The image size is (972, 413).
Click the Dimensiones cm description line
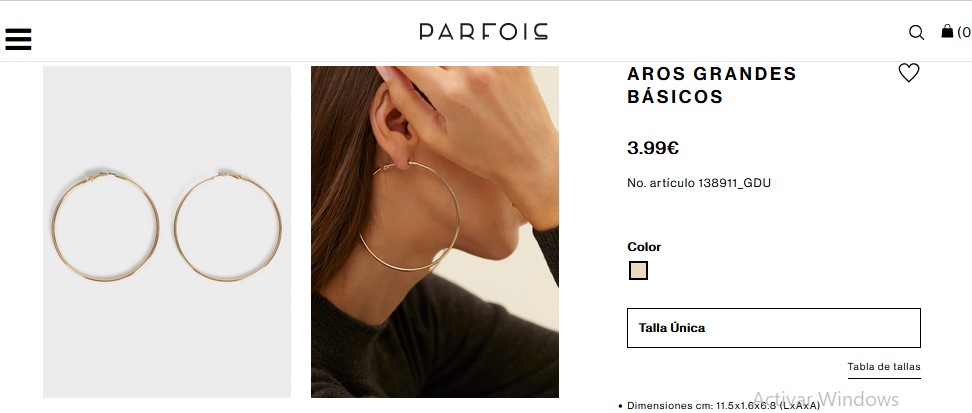(x=723, y=406)
